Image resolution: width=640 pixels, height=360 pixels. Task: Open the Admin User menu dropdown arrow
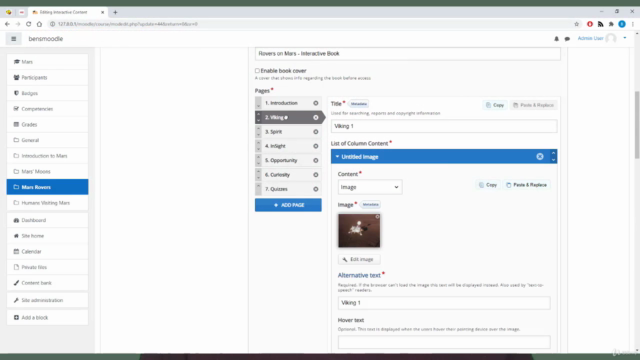click(624, 38)
